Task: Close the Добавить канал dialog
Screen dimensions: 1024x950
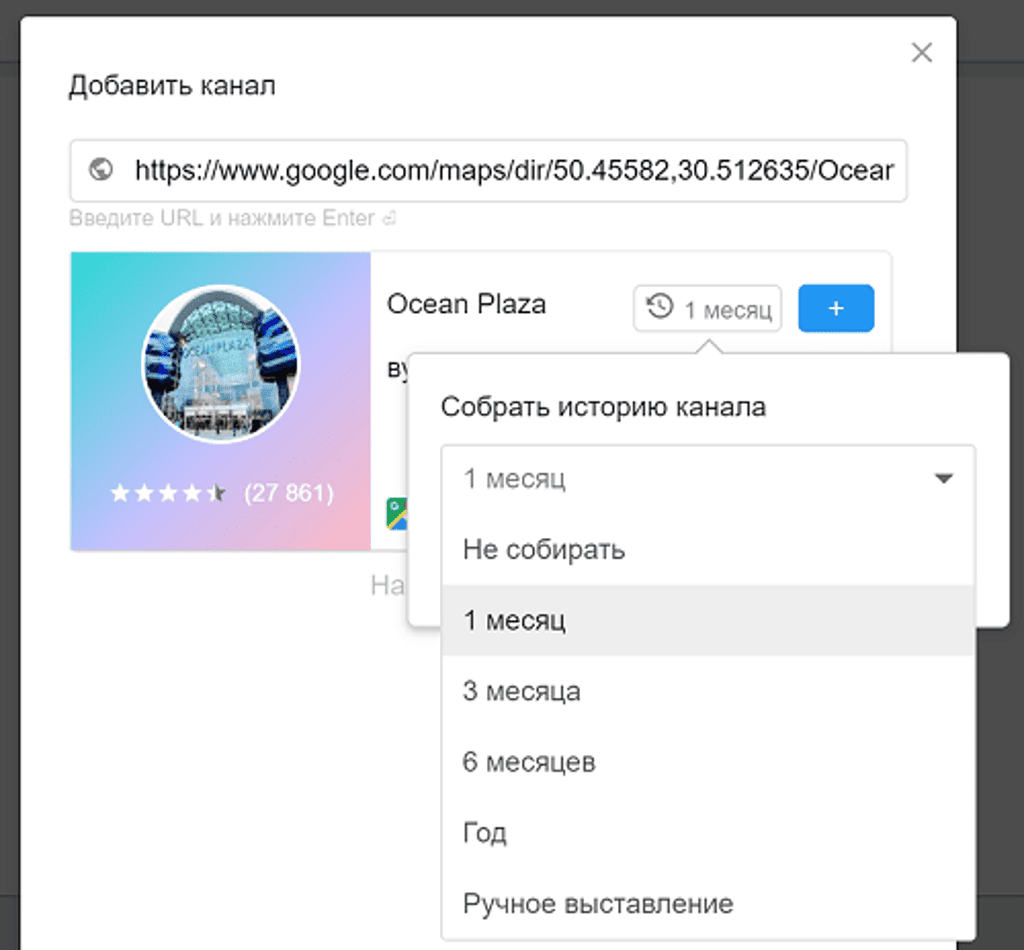Action: tap(921, 52)
